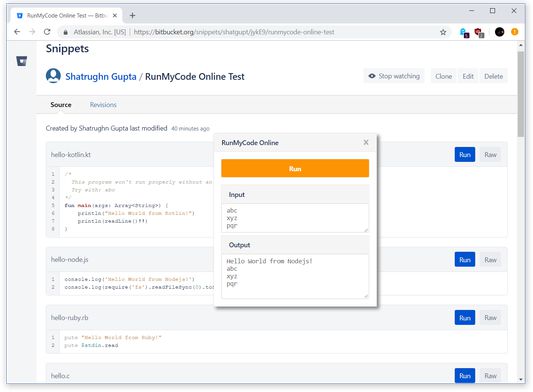Open a new browser tab with plus icon
The width and height of the screenshot is (533, 392).
(133, 15)
